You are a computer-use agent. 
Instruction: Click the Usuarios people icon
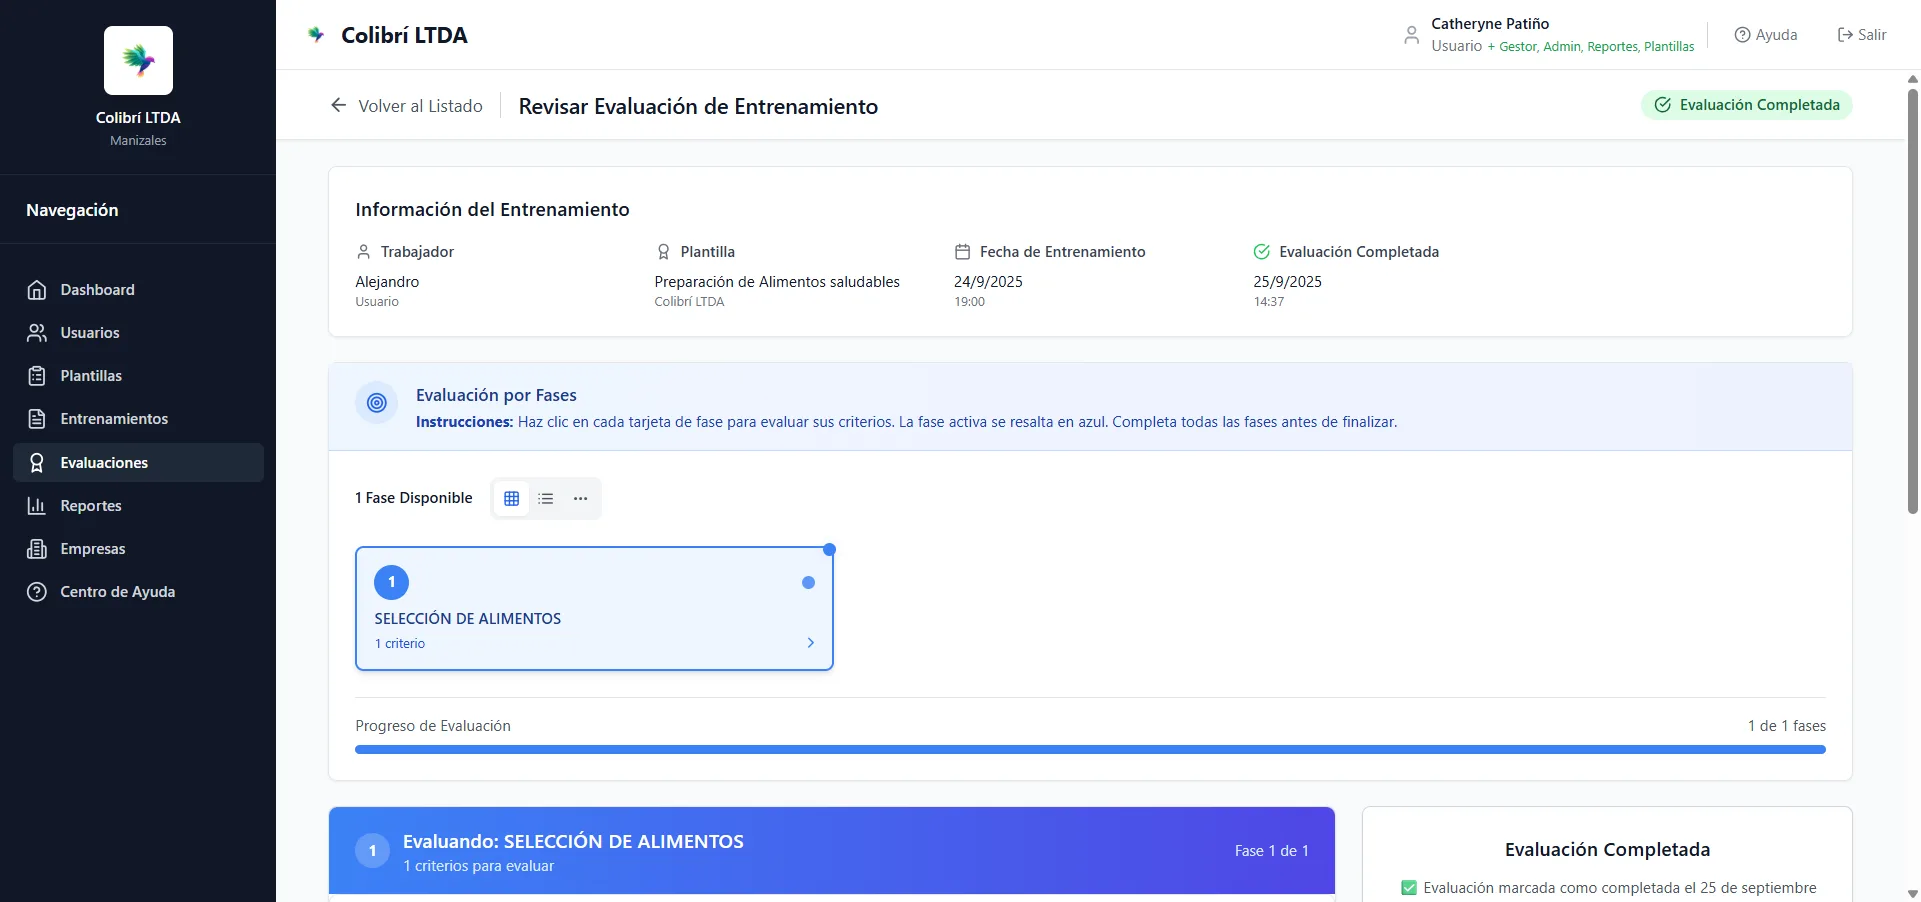(x=37, y=333)
